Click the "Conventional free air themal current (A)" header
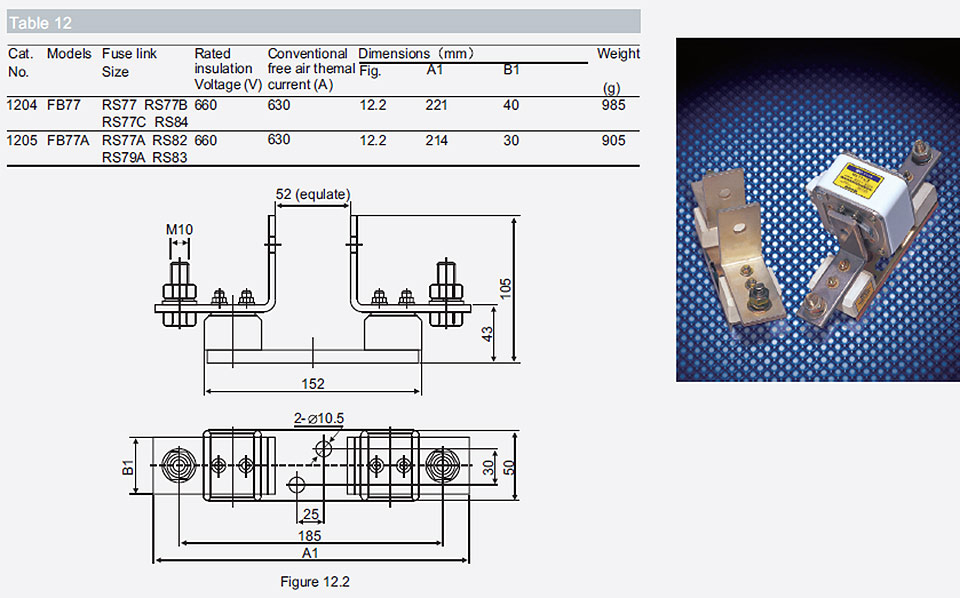Viewport: 960px width, 598px height. (x=311, y=69)
